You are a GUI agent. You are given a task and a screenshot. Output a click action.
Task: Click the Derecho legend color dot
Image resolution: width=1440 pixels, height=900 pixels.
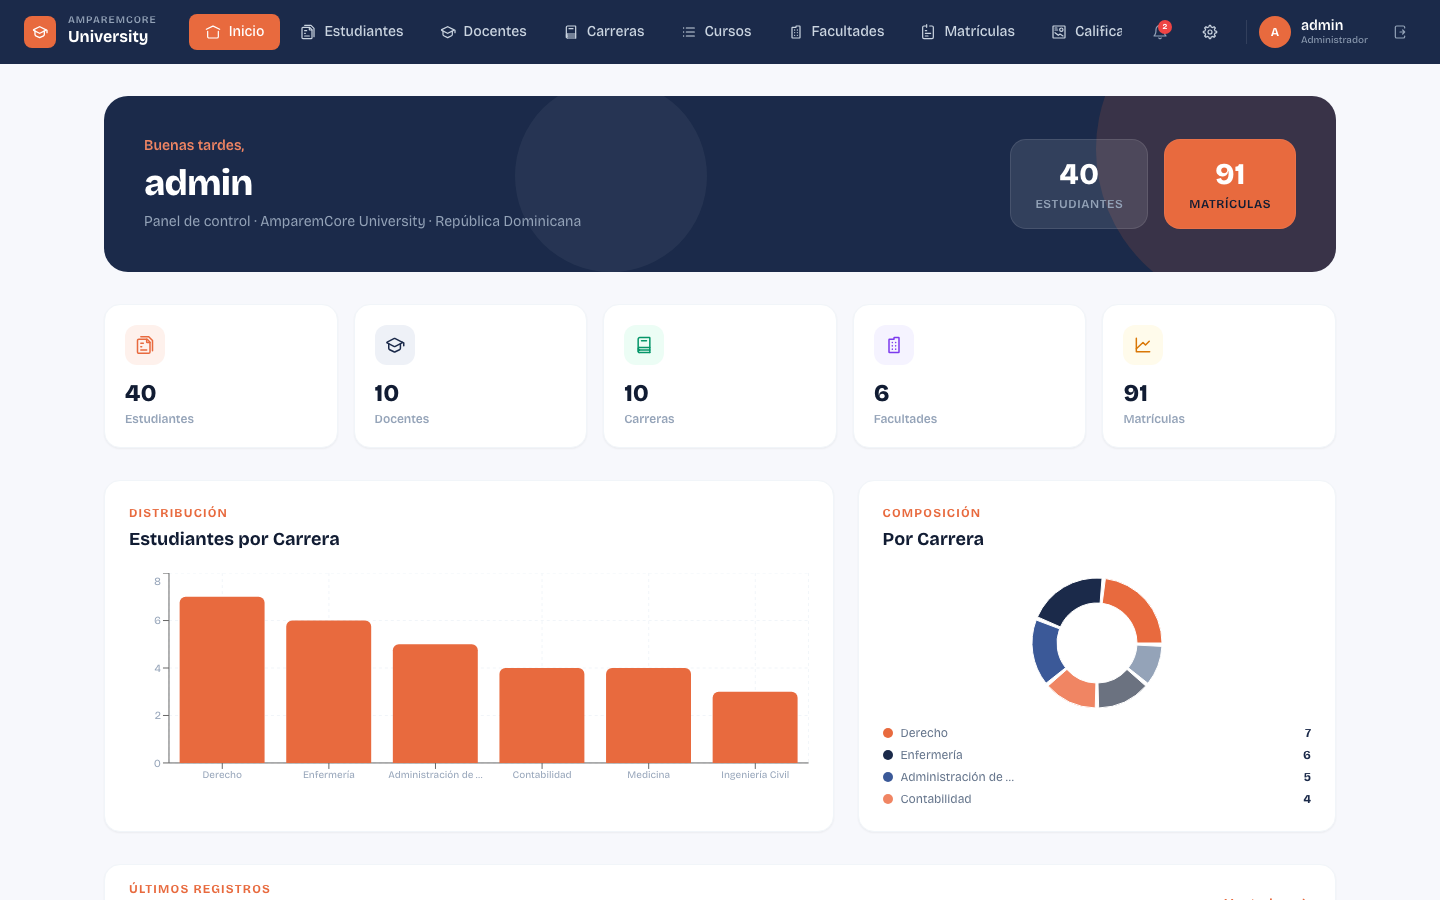click(888, 733)
